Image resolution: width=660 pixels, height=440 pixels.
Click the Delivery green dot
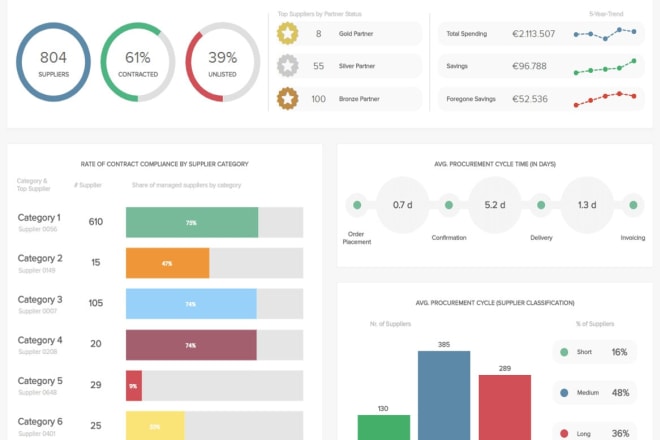(x=541, y=205)
